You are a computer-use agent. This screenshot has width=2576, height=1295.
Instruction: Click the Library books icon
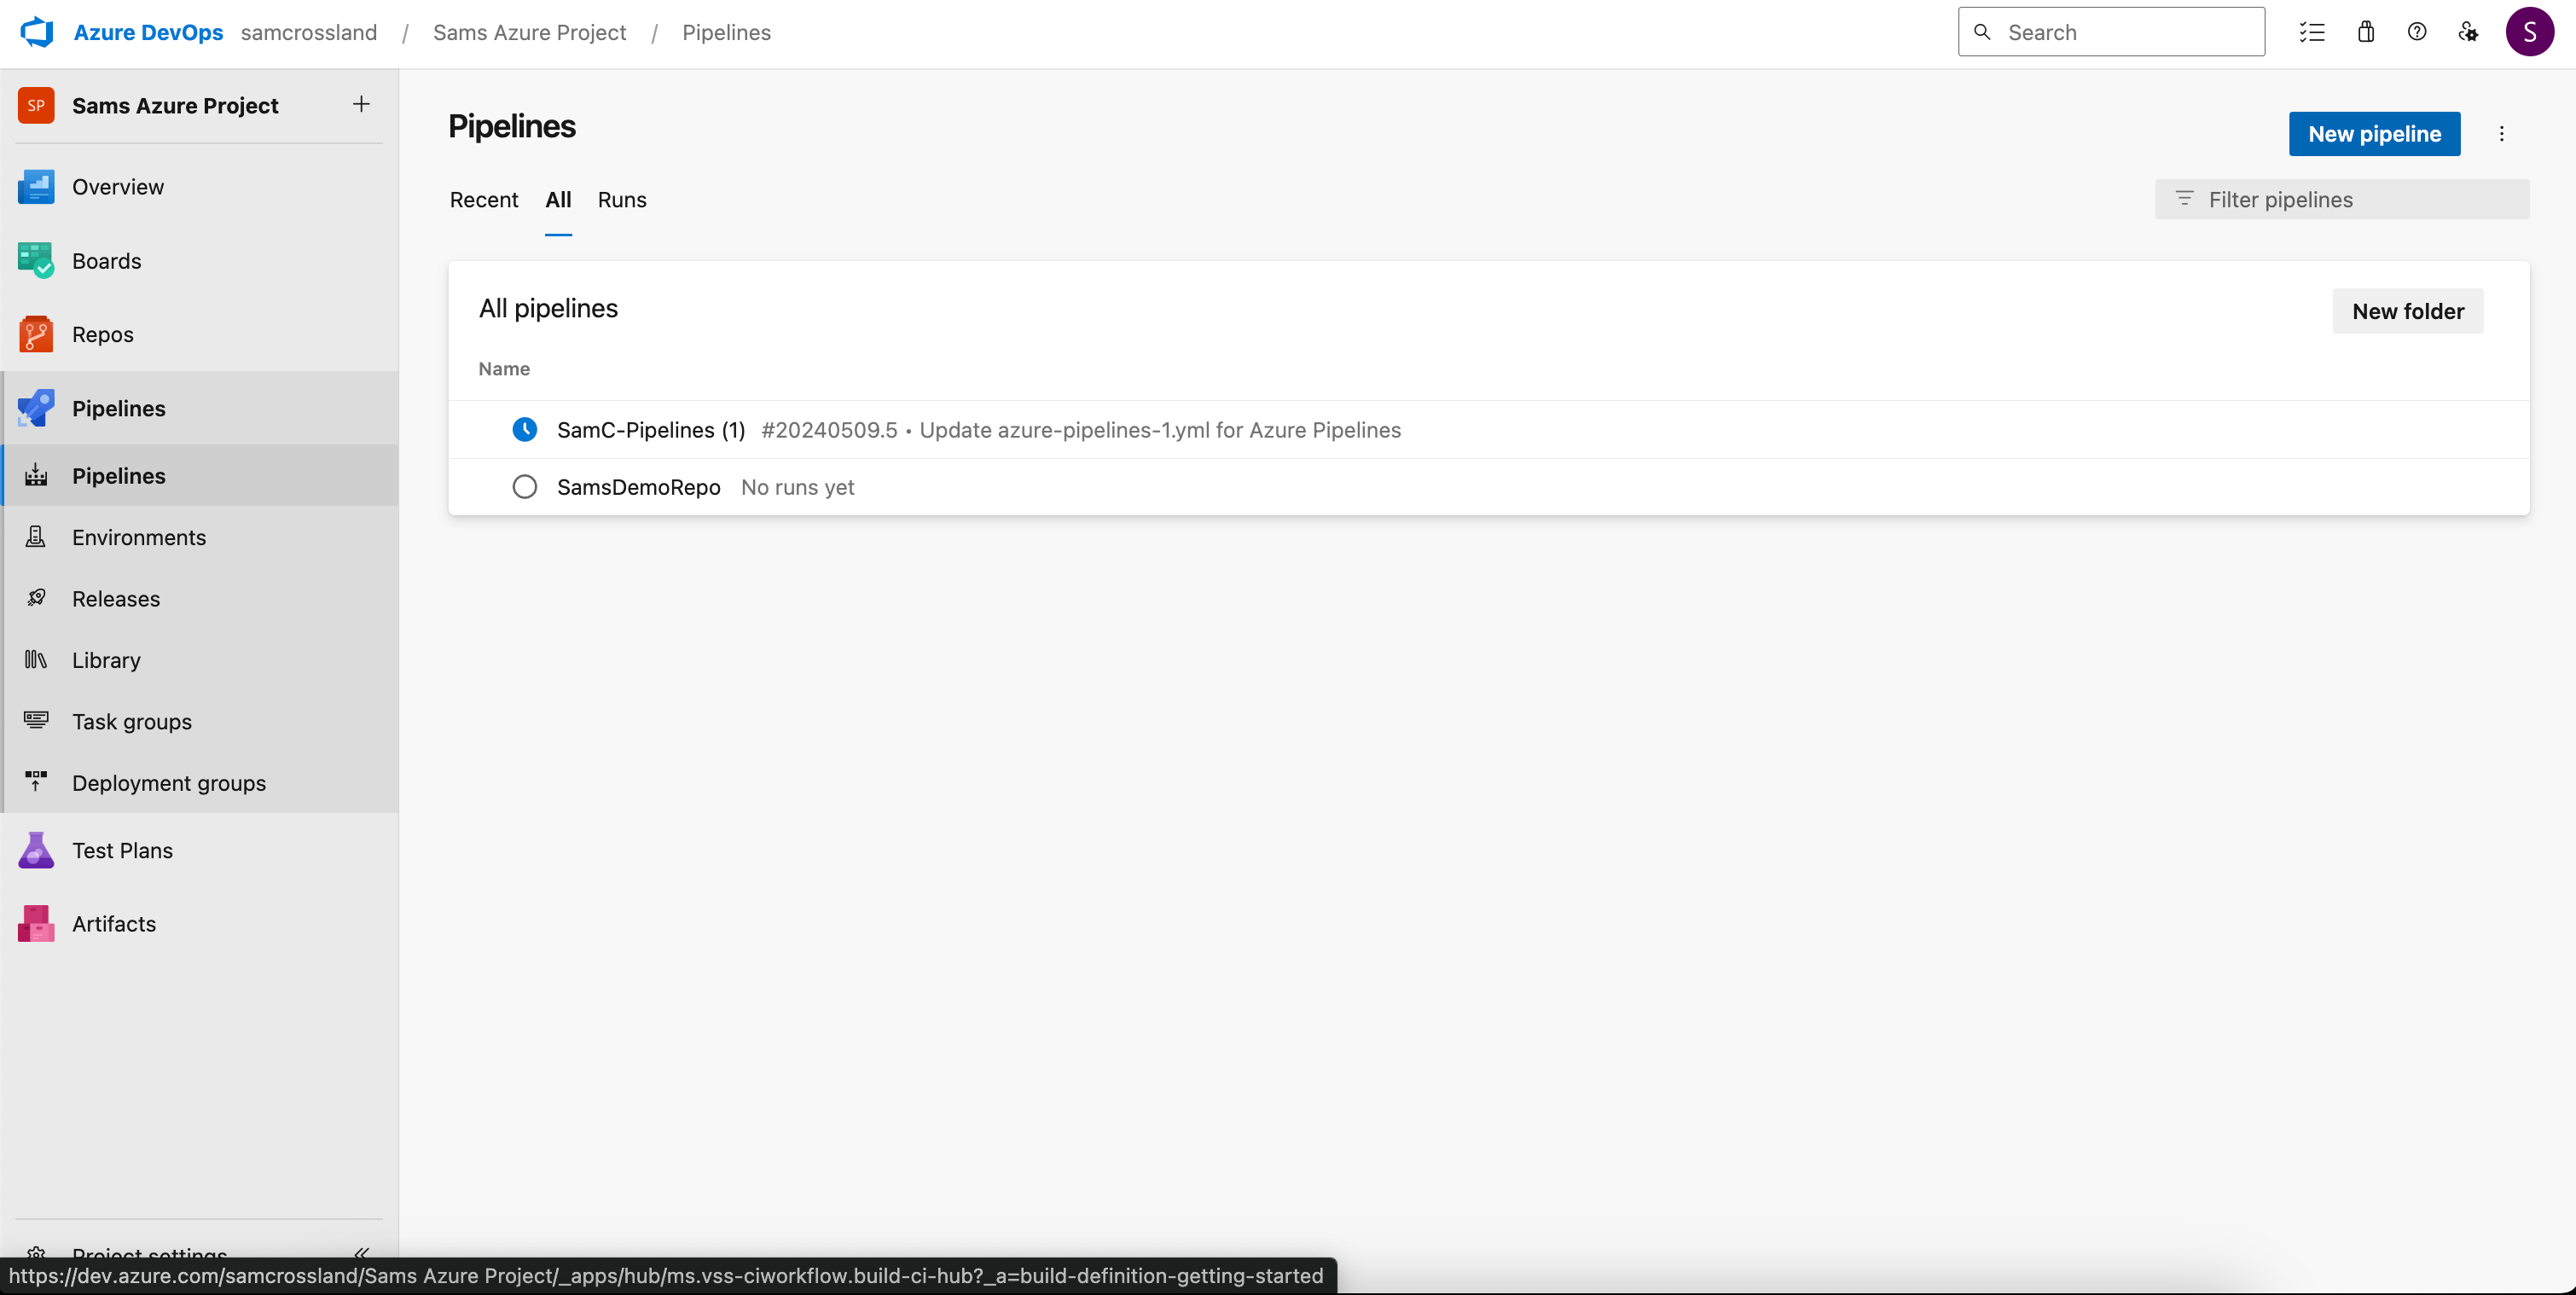click(36, 659)
